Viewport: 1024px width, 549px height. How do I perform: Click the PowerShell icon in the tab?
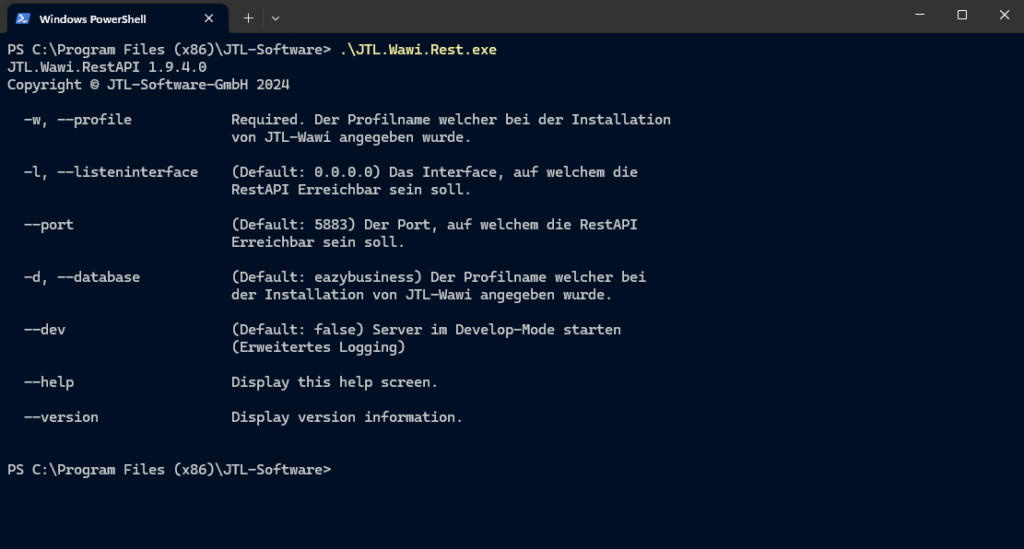point(22,18)
